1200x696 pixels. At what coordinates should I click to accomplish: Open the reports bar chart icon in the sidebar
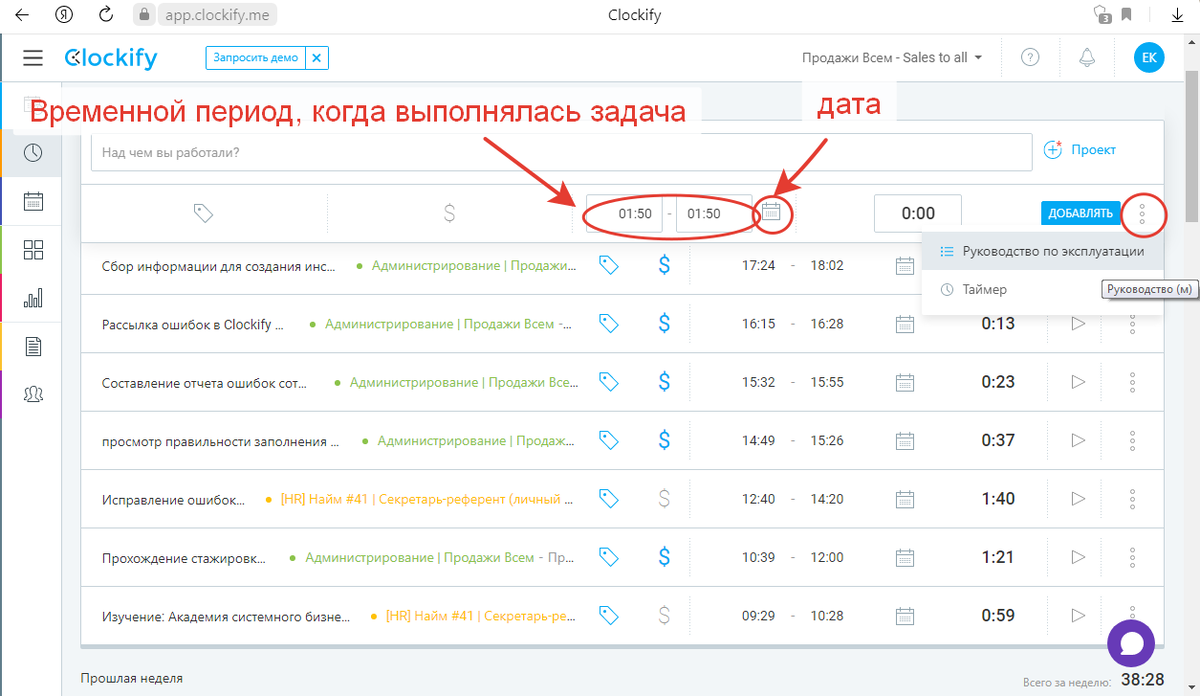tap(33, 298)
